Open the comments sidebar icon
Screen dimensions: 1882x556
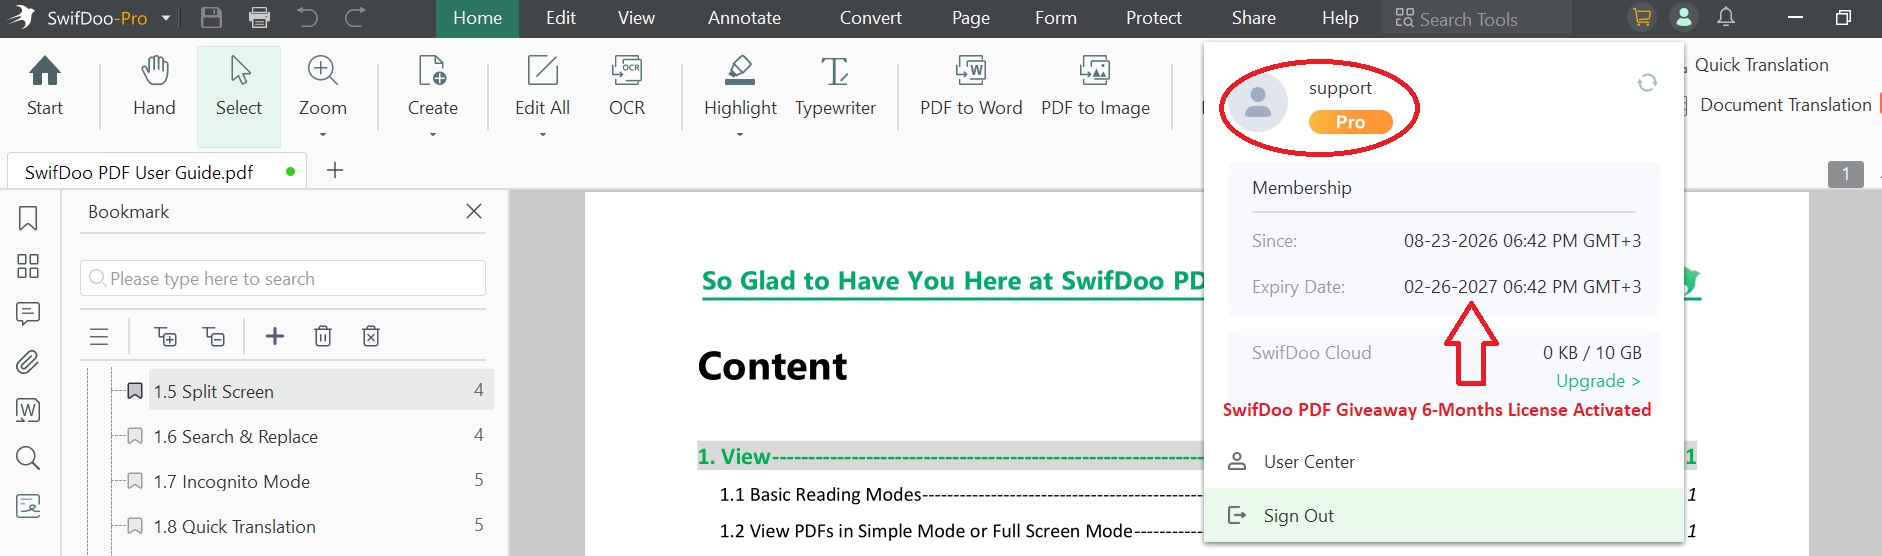28,314
